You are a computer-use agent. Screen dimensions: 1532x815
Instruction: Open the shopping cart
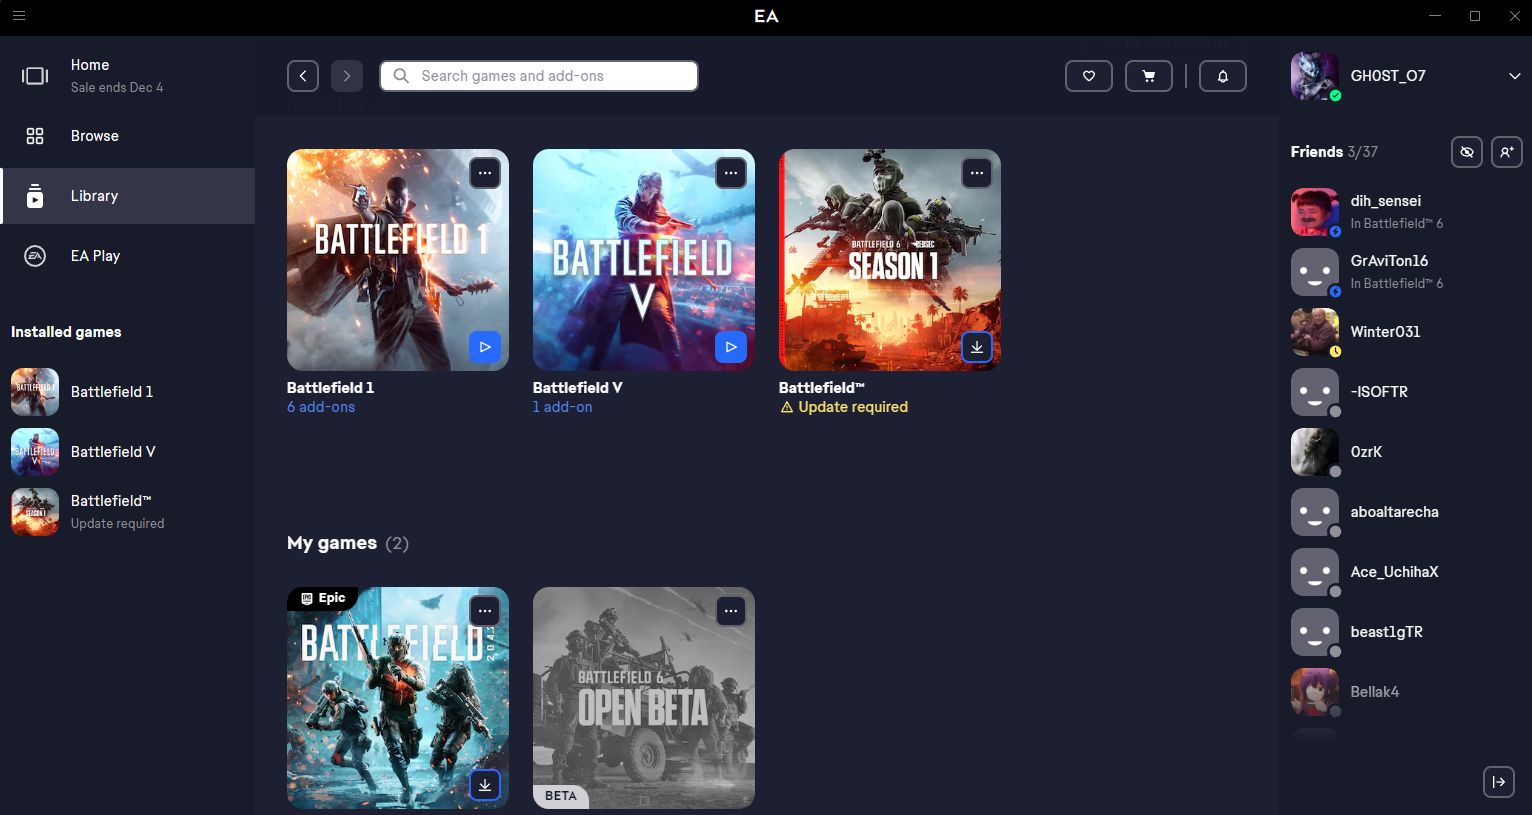pos(1149,76)
